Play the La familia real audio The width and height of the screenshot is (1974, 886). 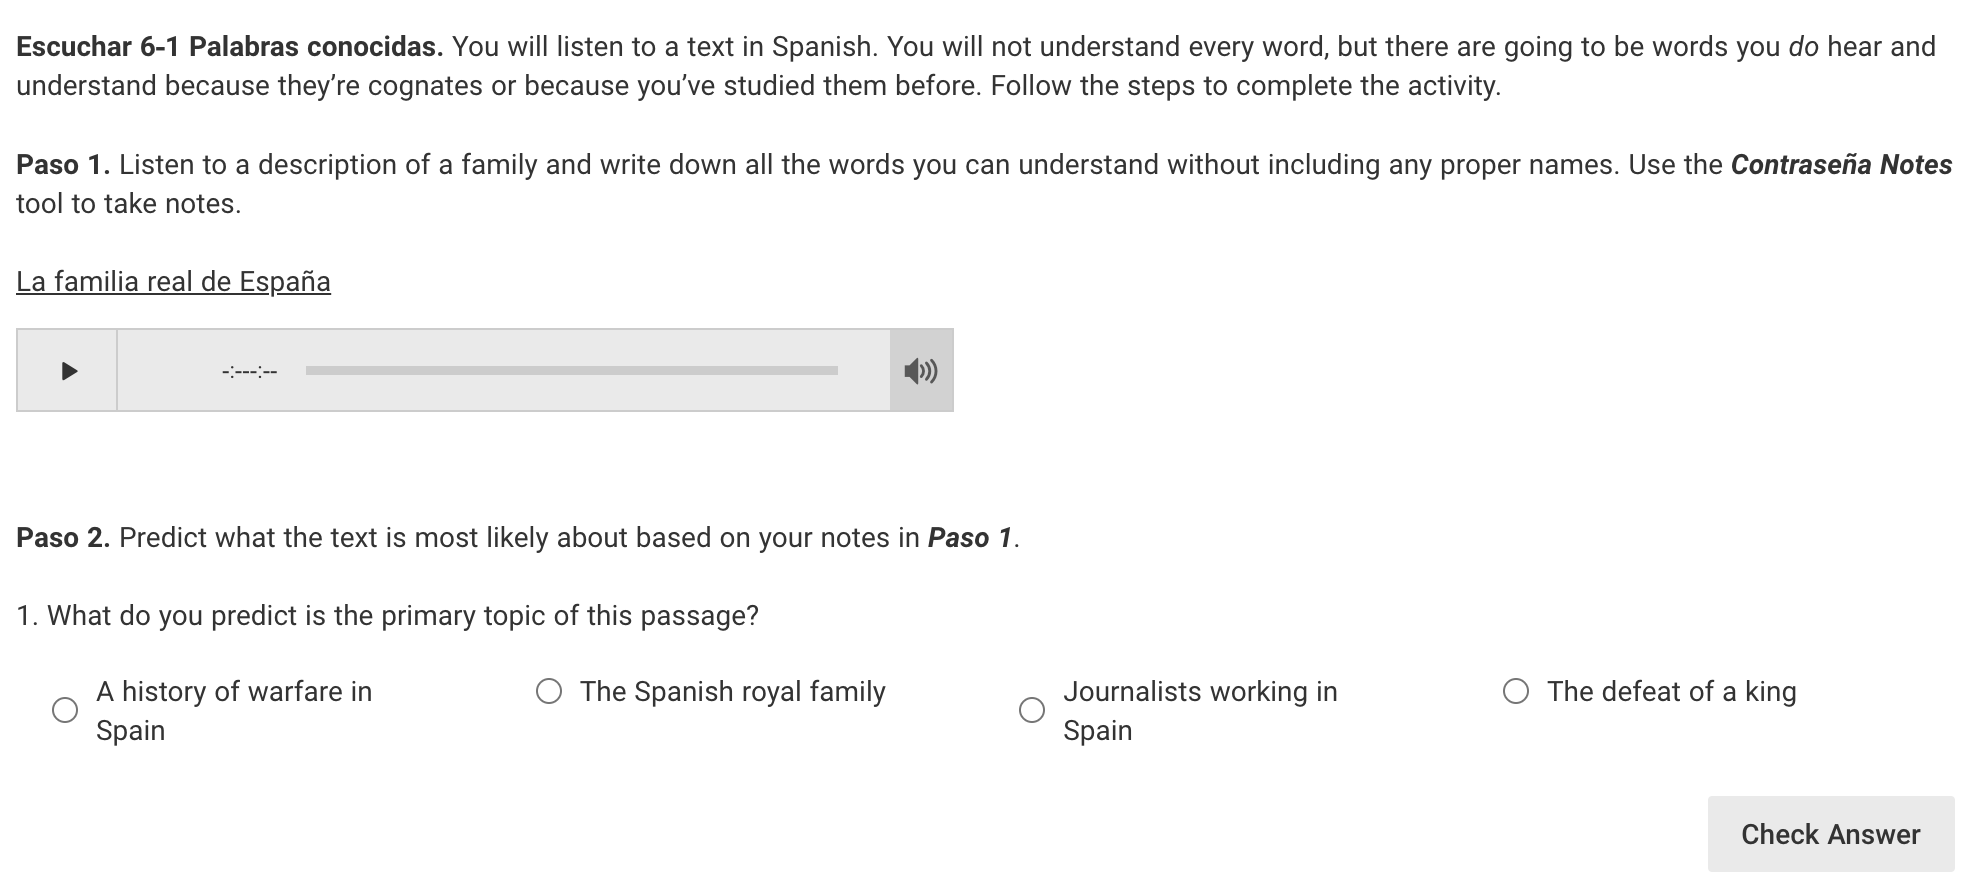coord(68,371)
